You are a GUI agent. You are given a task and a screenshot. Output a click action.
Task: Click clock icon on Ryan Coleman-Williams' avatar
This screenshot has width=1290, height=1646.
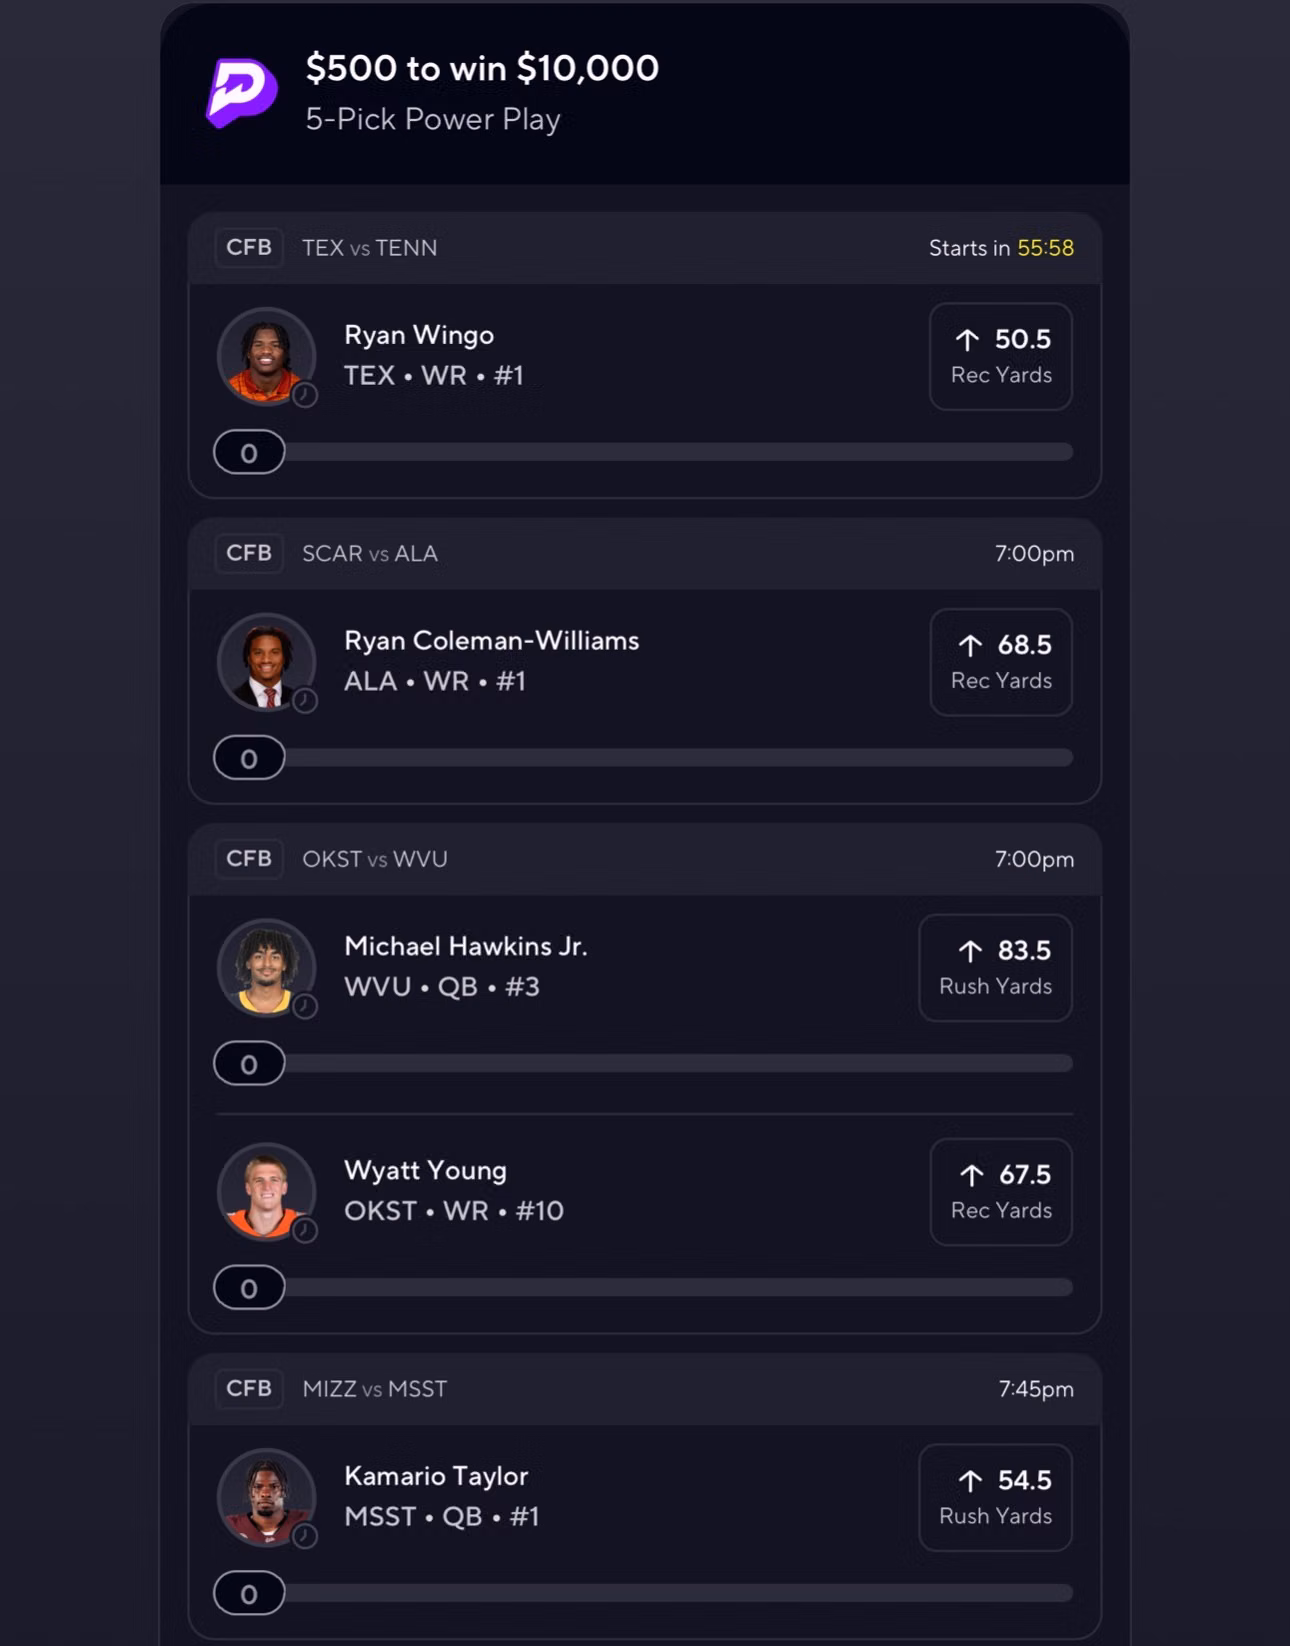pos(305,701)
